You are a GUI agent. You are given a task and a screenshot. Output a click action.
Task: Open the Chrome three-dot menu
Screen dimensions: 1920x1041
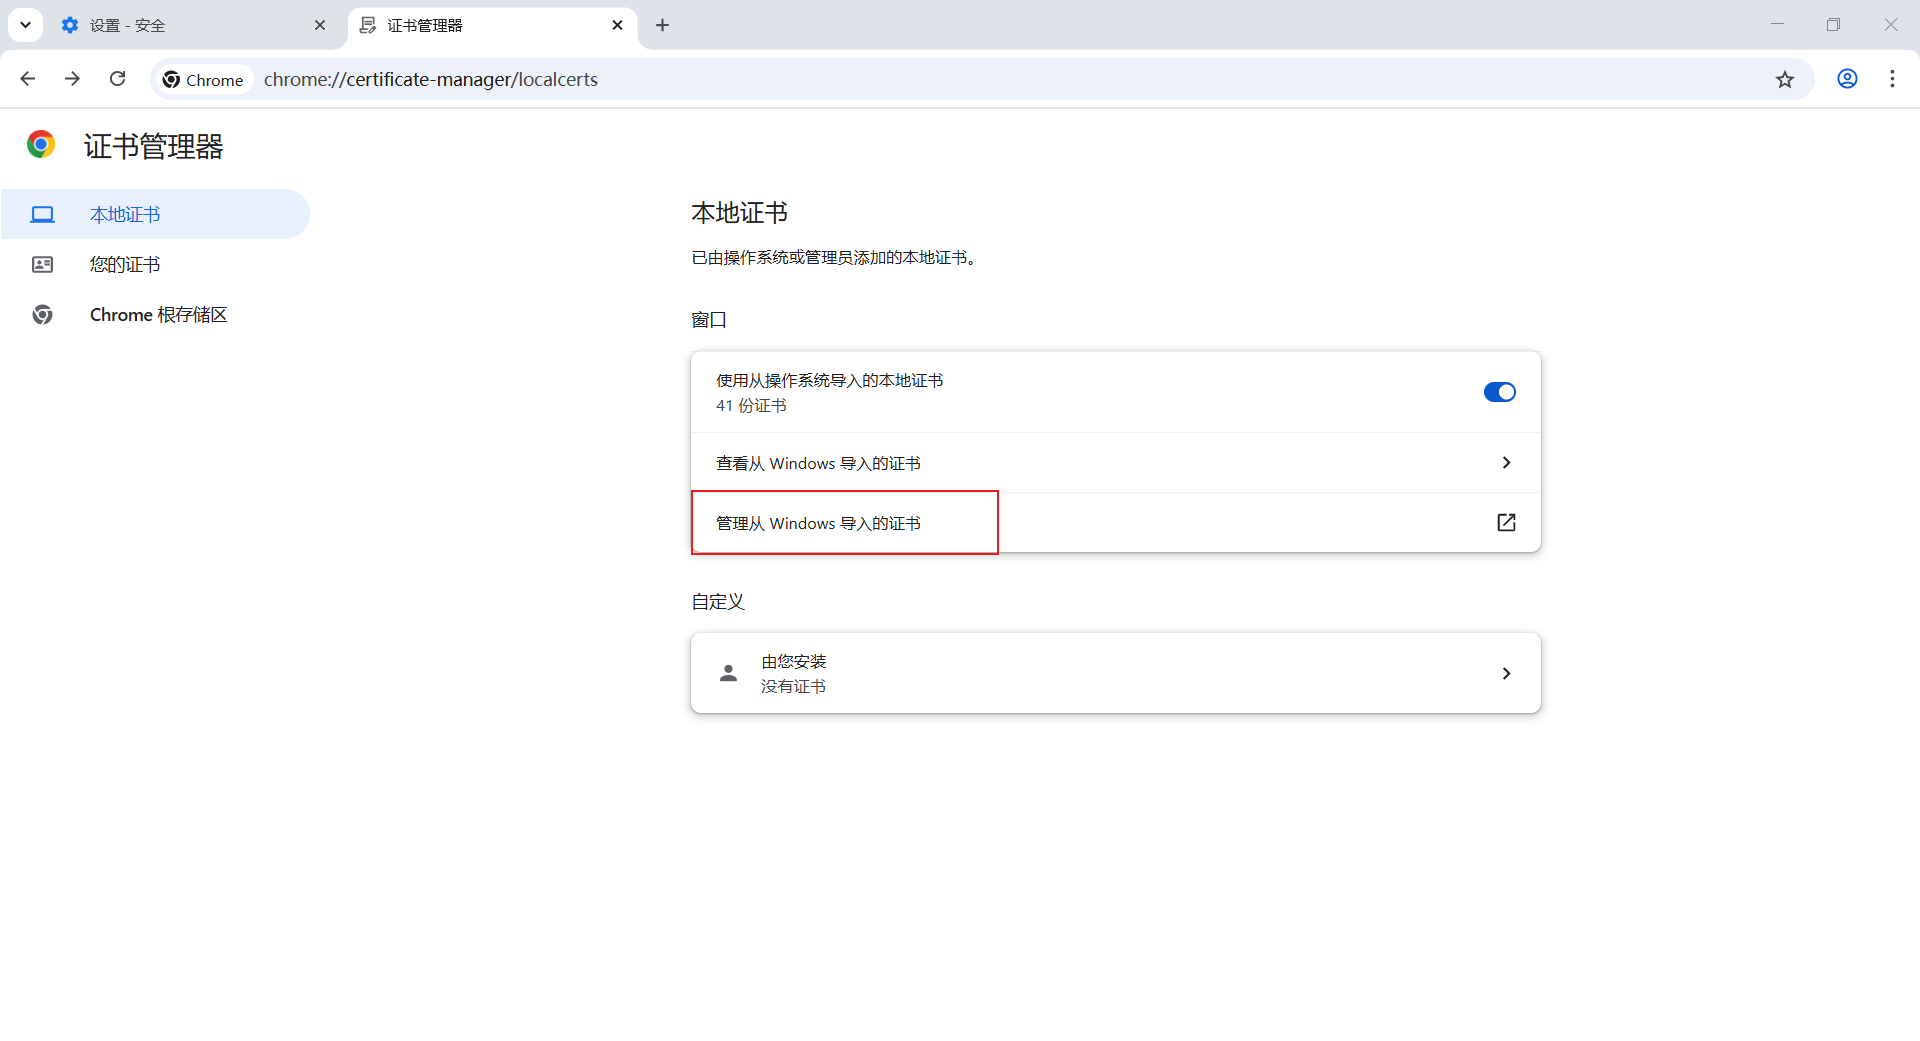1892,79
